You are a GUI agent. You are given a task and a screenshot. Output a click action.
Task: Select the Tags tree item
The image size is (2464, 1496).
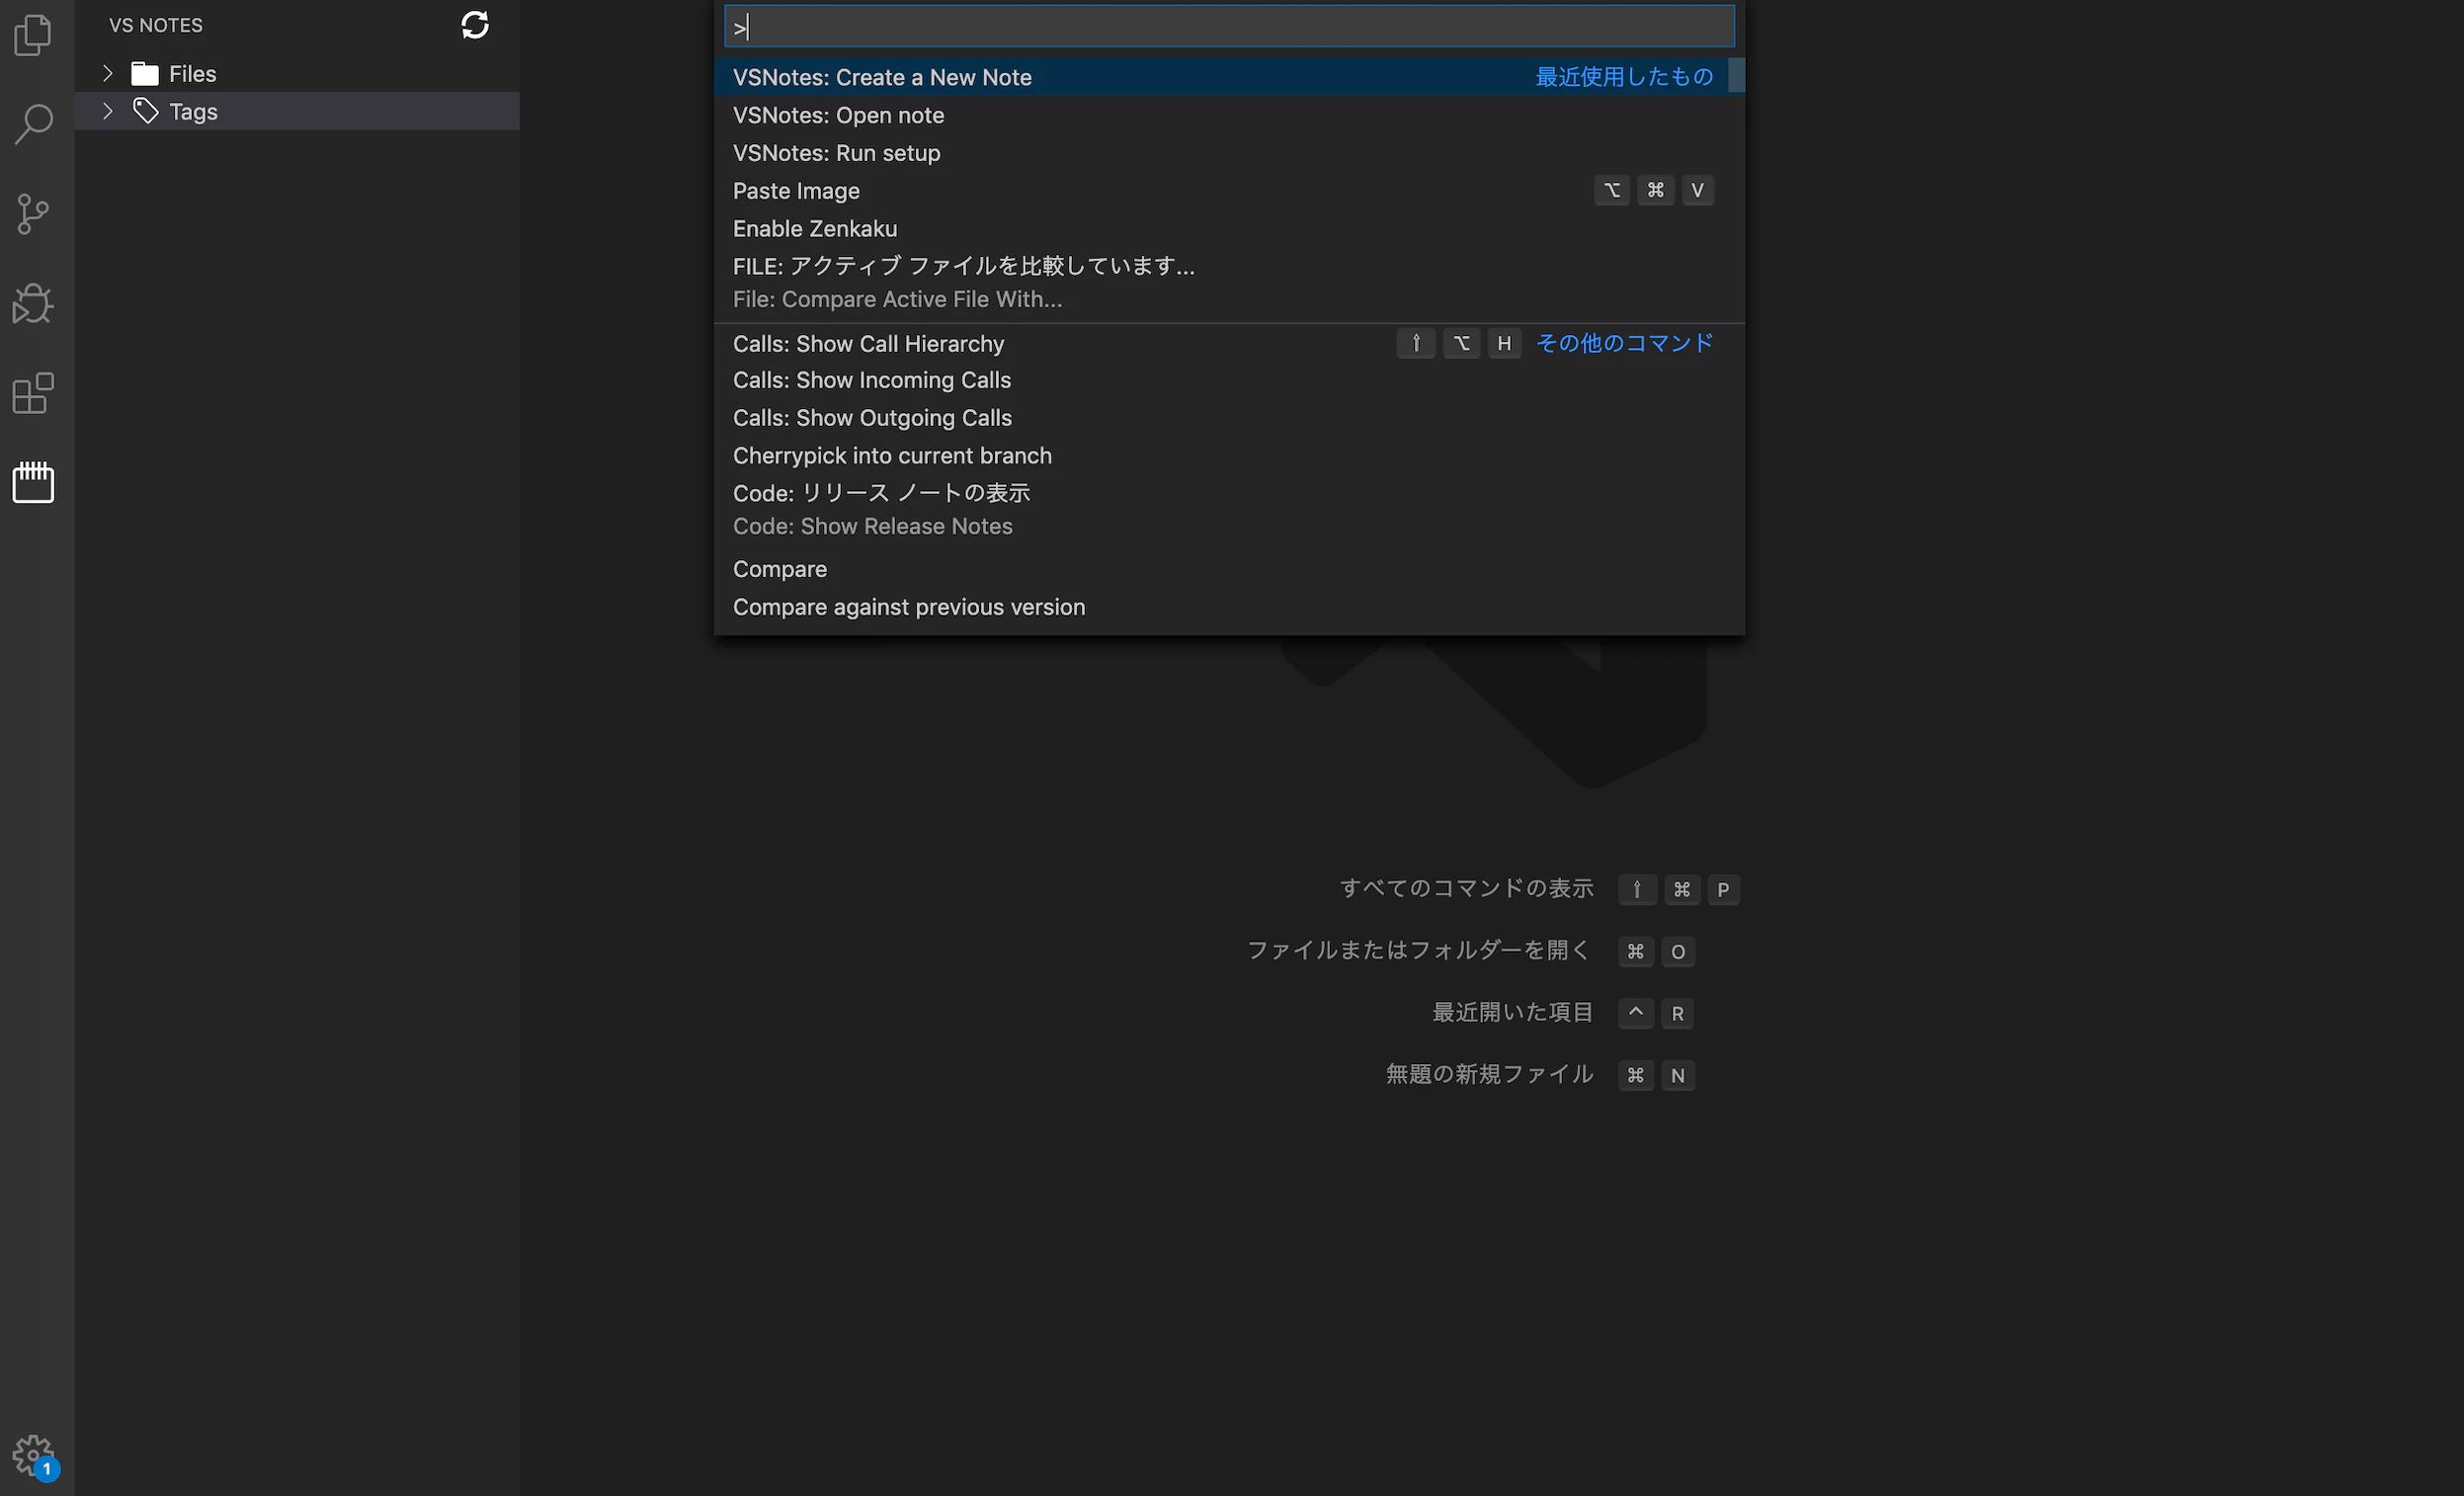[193, 111]
